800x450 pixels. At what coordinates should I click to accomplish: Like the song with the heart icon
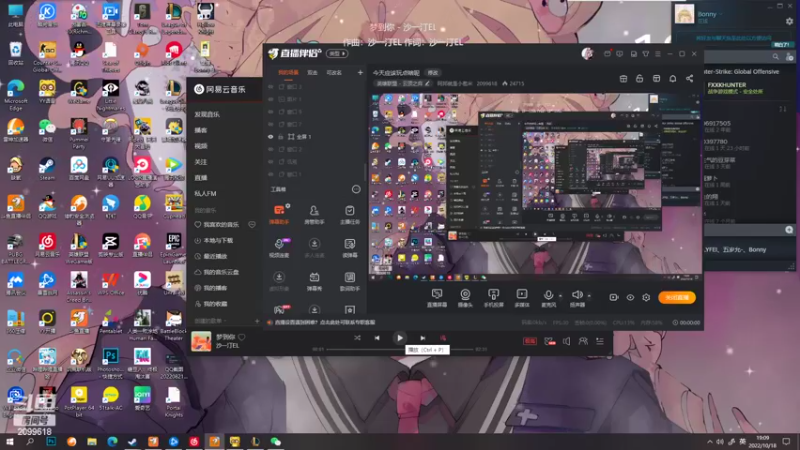tap(242, 337)
